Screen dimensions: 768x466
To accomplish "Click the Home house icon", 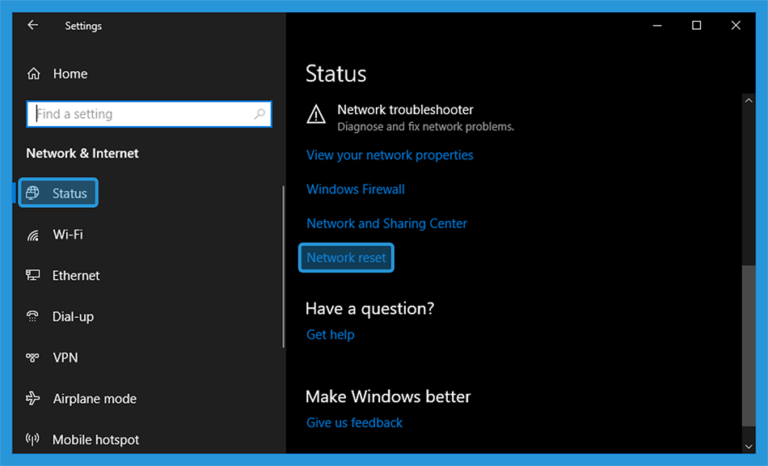I will (x=33, y=74).
